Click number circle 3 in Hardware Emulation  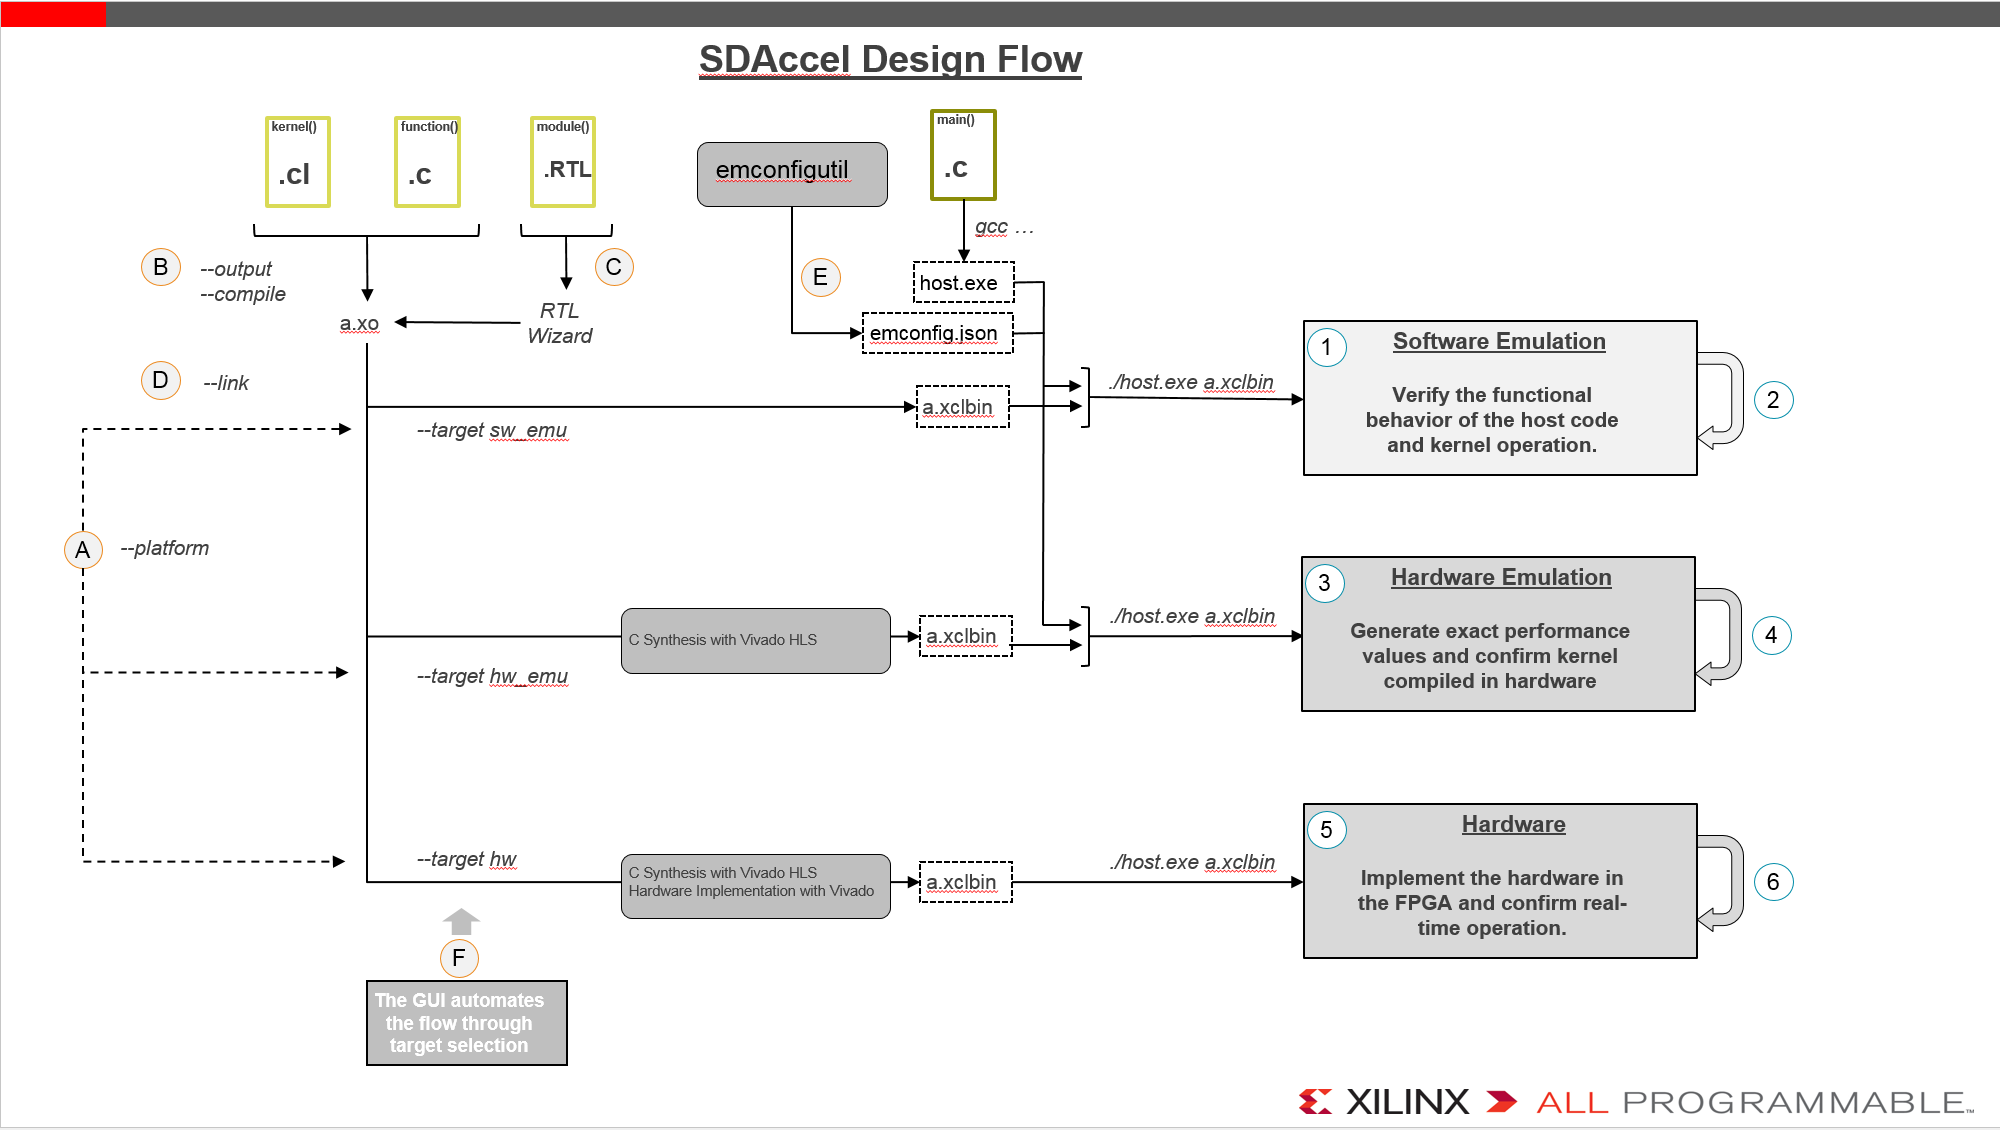coord(1325,583)
